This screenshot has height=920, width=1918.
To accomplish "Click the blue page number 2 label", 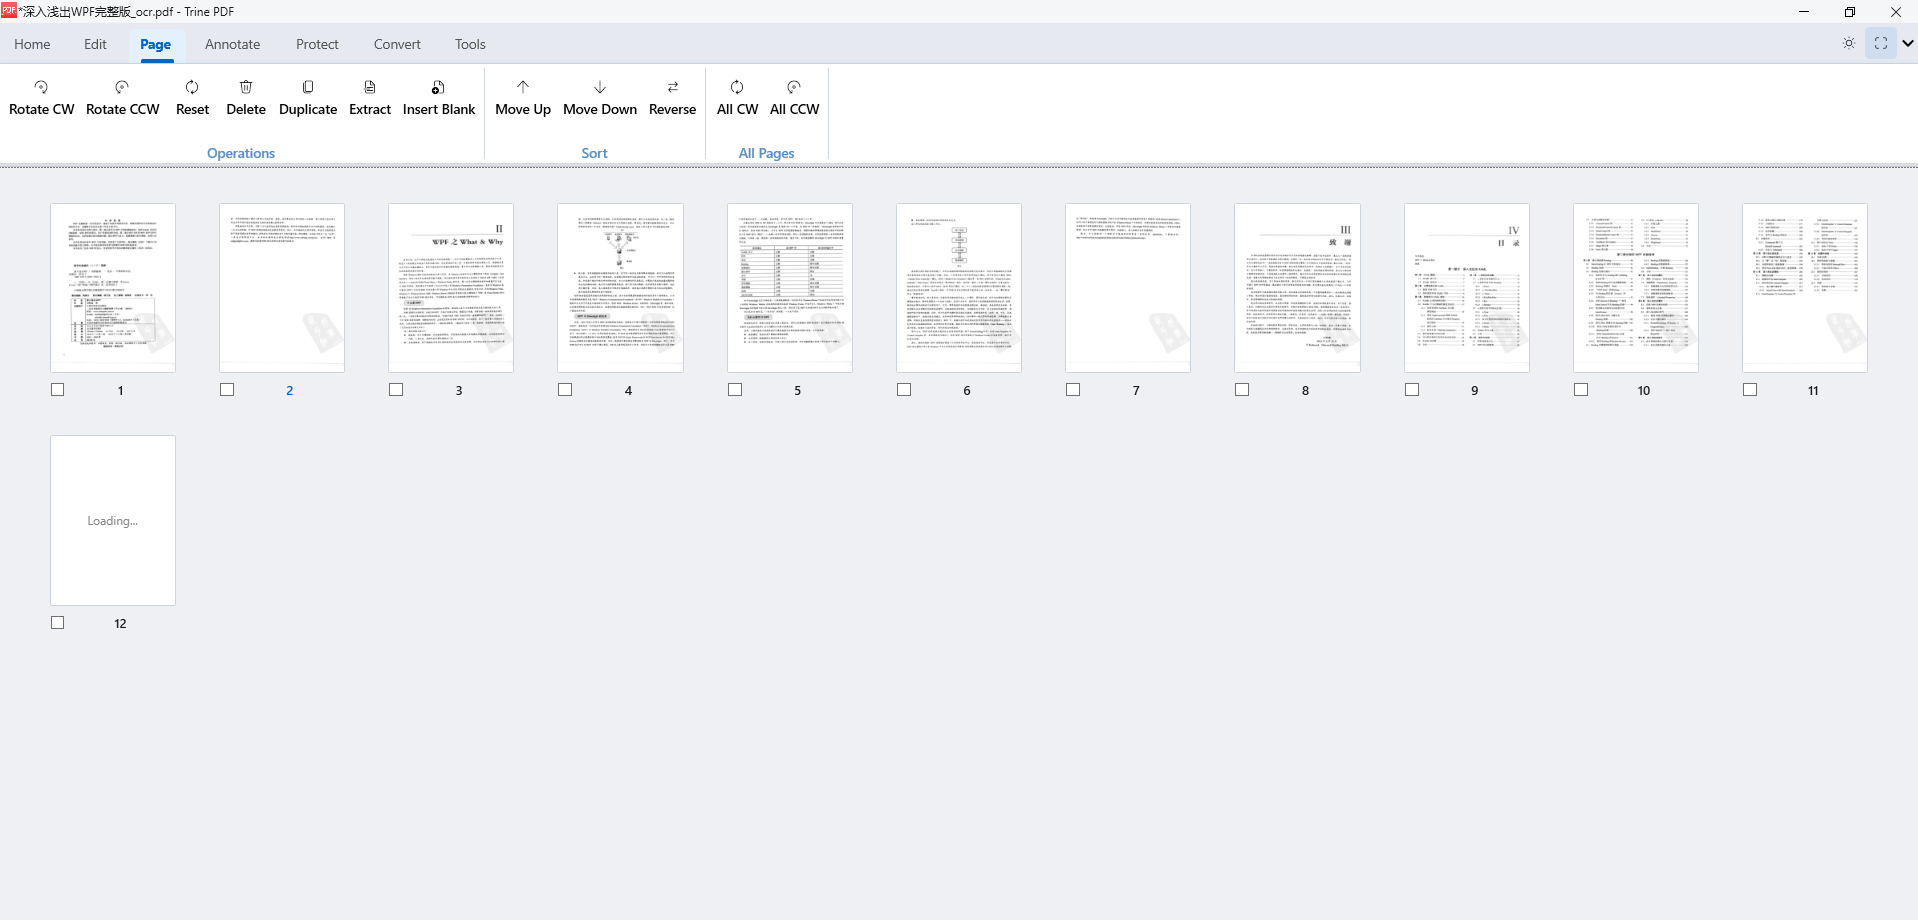I will (290, 391).
